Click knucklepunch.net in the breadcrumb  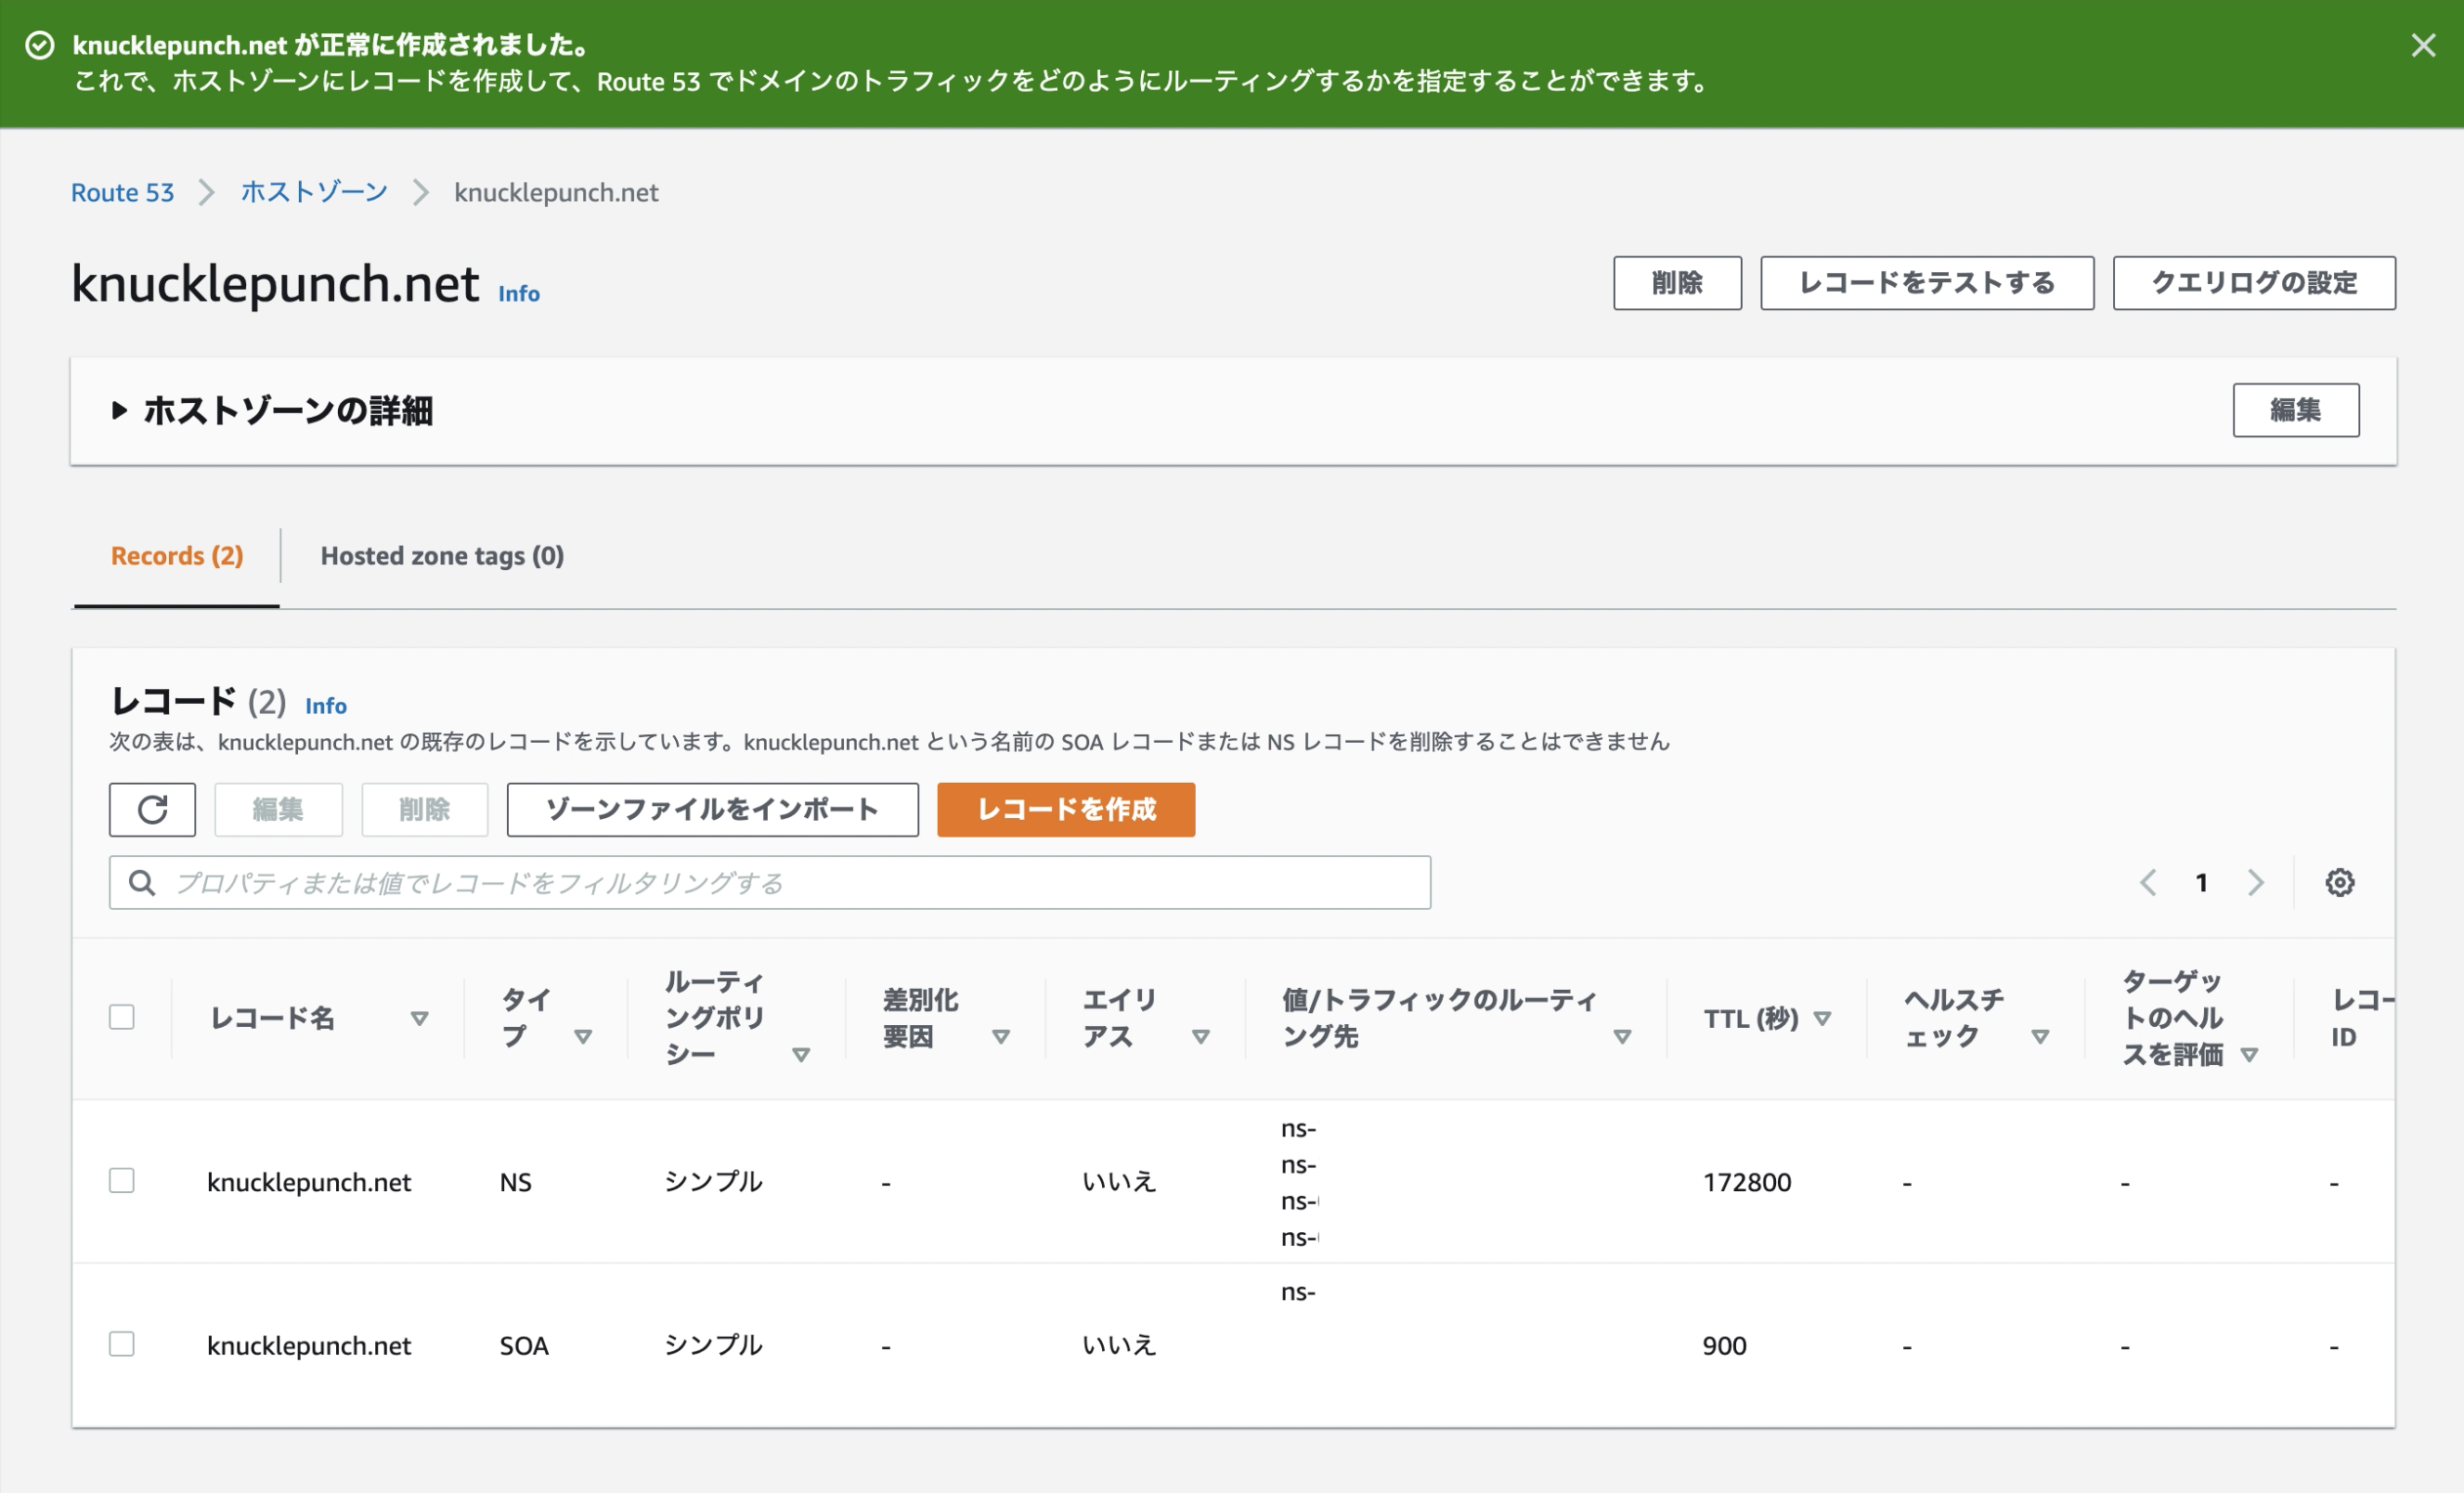coord(556,192)
